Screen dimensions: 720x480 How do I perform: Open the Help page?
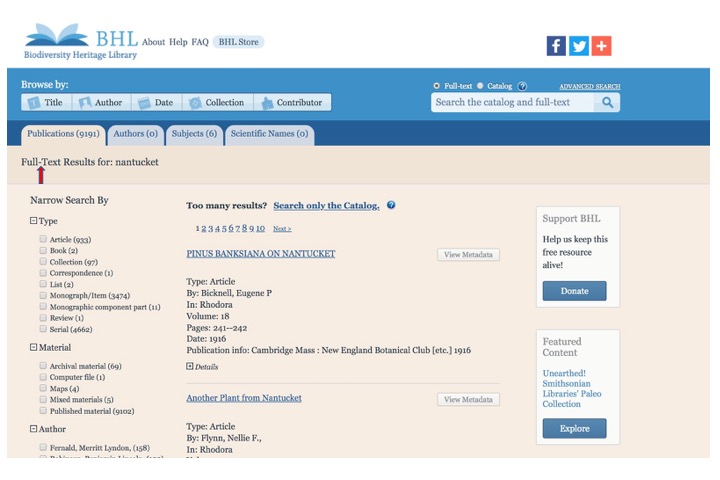178,42
